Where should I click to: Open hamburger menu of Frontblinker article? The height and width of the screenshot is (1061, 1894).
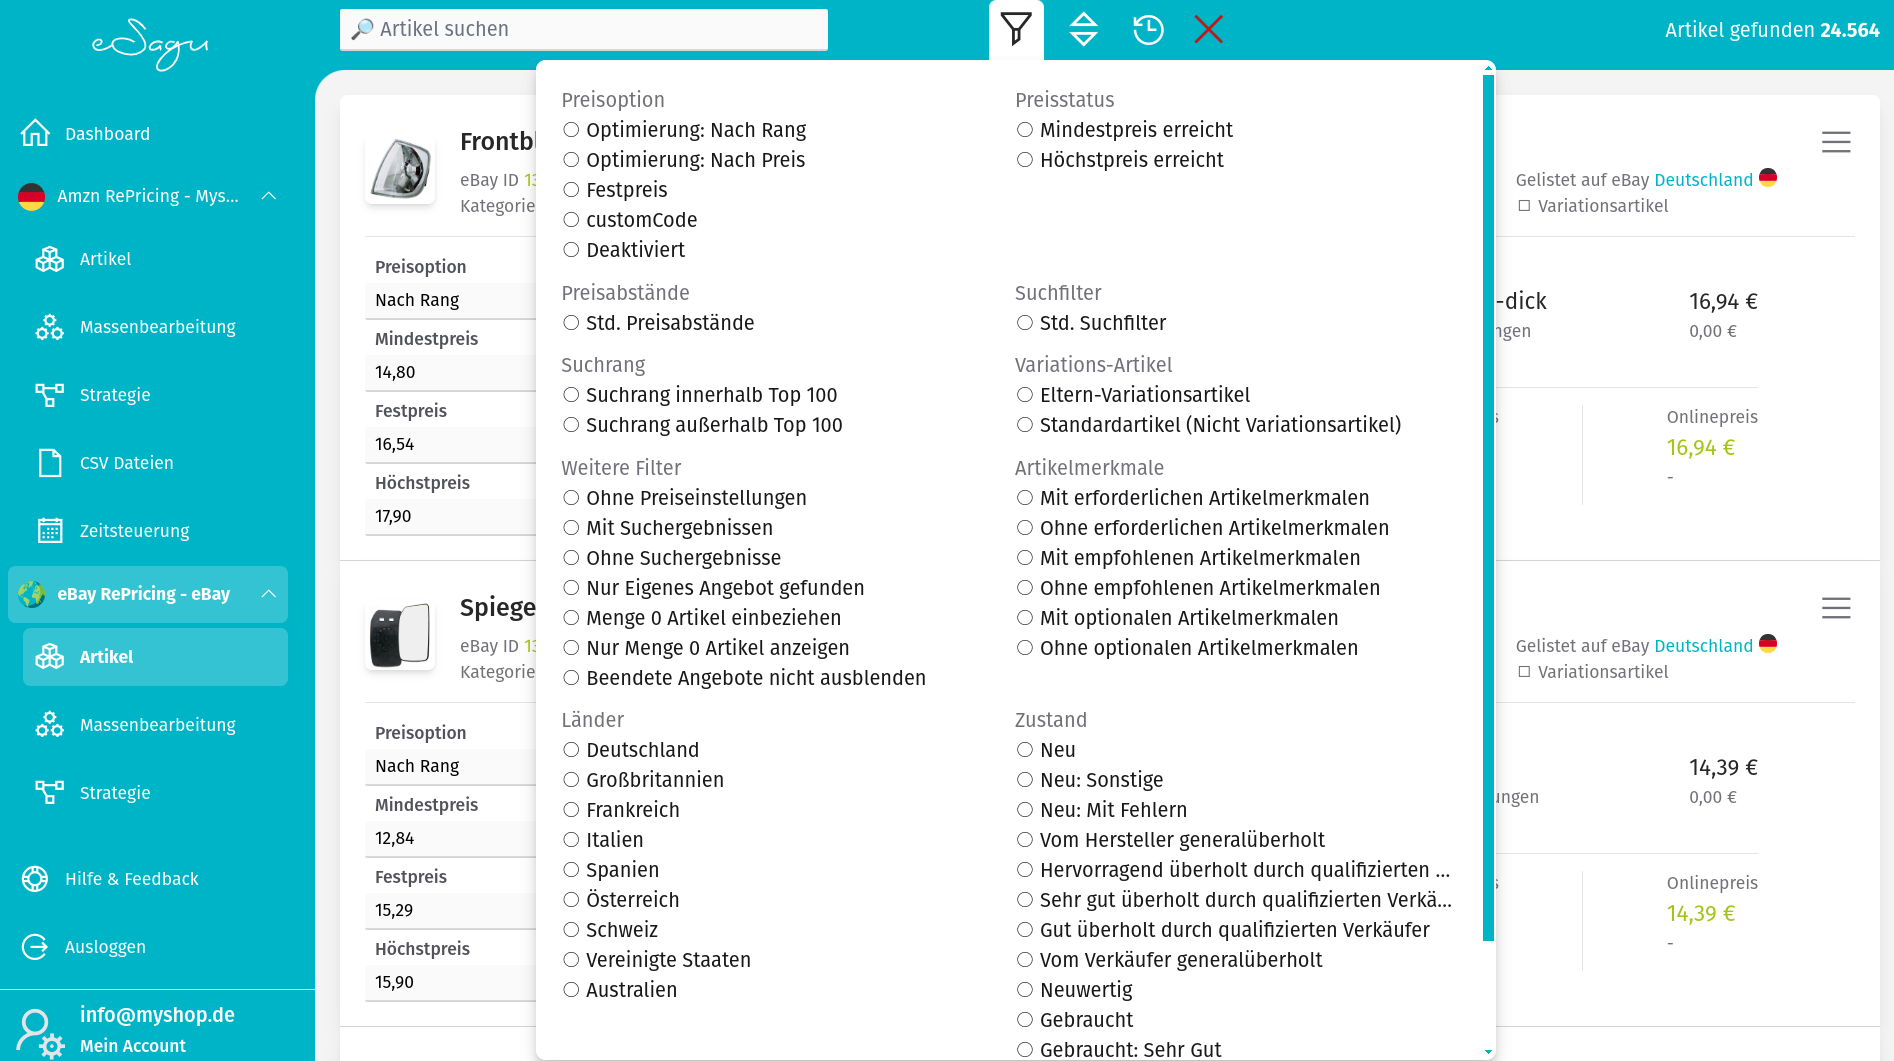(x=1836, y=142)
